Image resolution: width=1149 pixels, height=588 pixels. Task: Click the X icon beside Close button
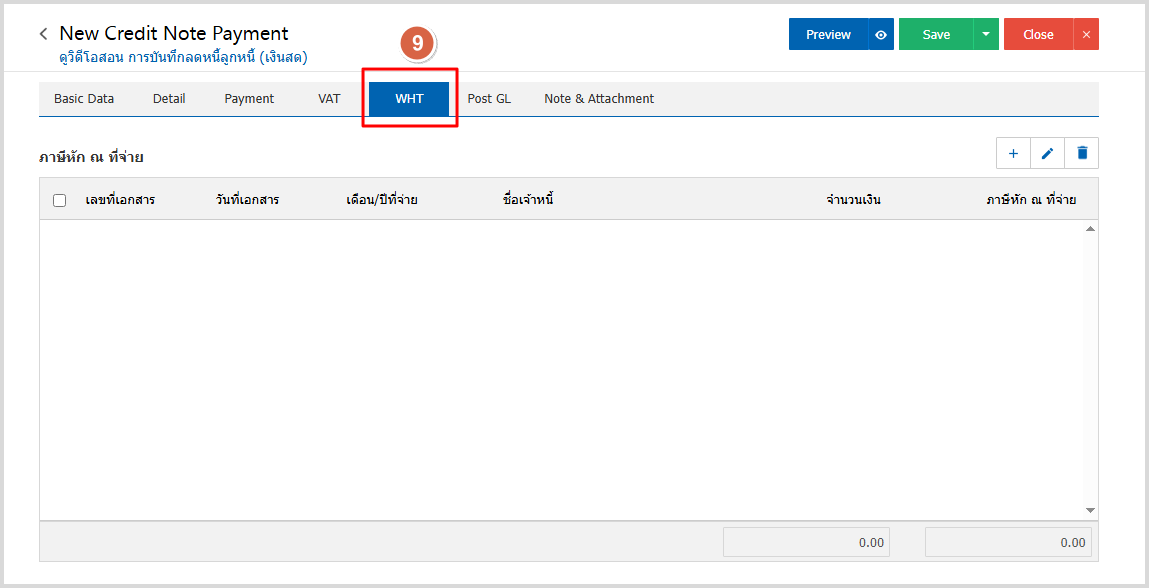click(1086, 35)
